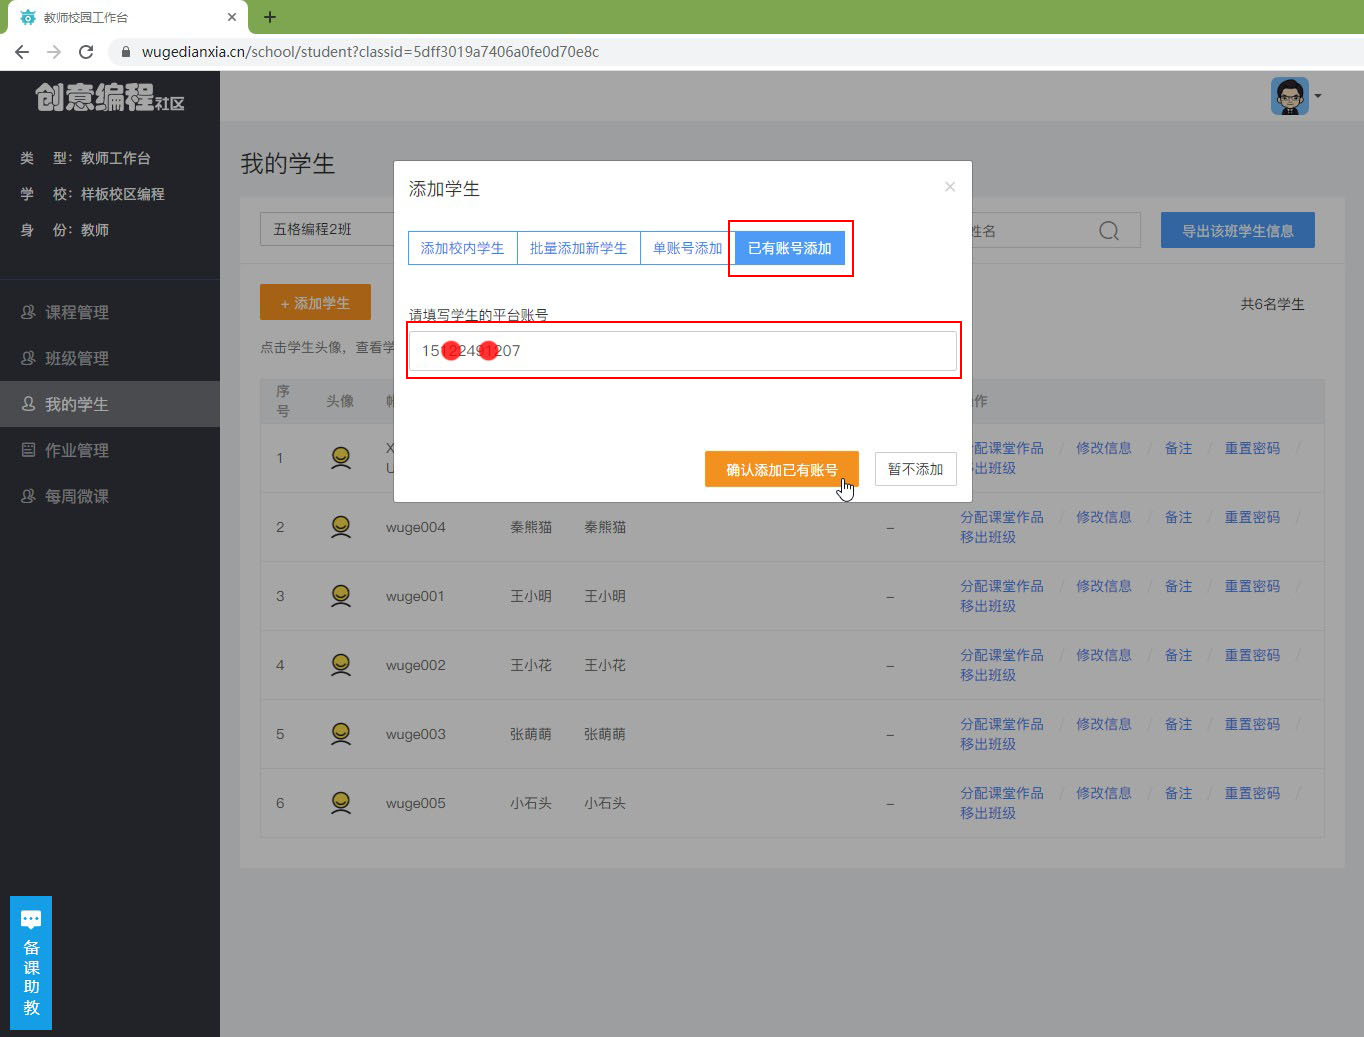Click the site lock icon in address bar
1364x1037 pixels.
point(126,52)
